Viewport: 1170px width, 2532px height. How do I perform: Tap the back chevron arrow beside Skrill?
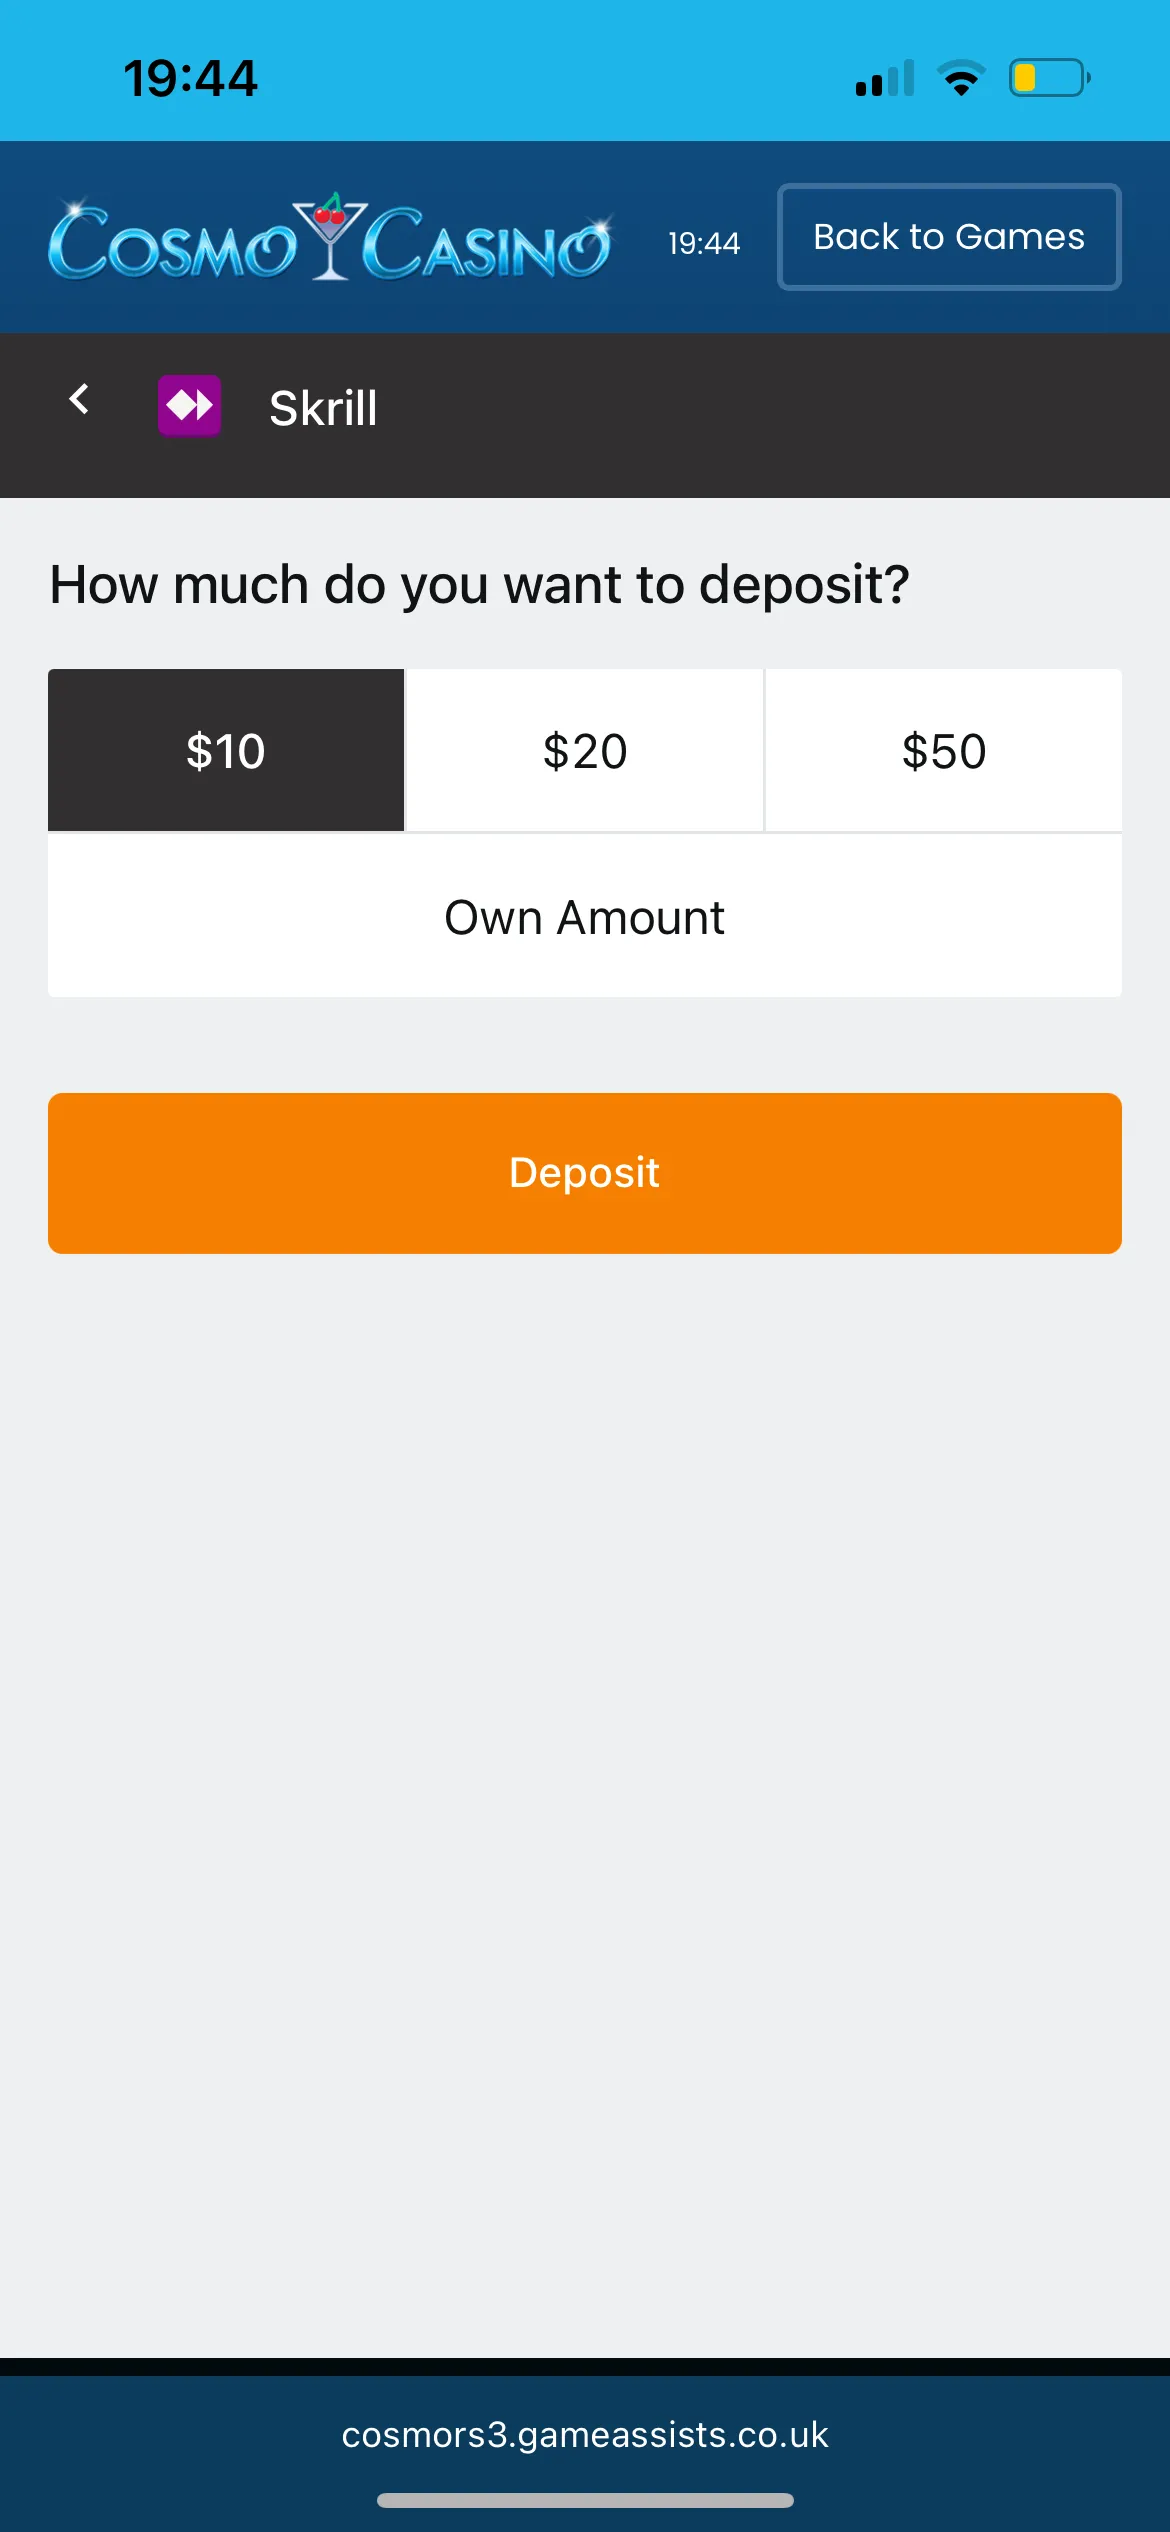[79, 400]
